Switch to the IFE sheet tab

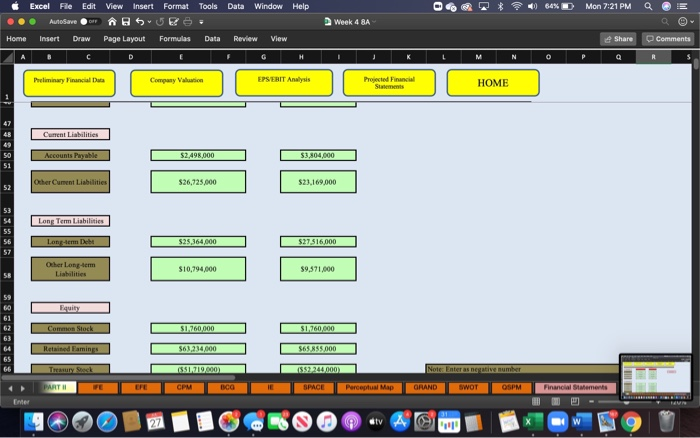pyautogui.click(x=98, y=388)
